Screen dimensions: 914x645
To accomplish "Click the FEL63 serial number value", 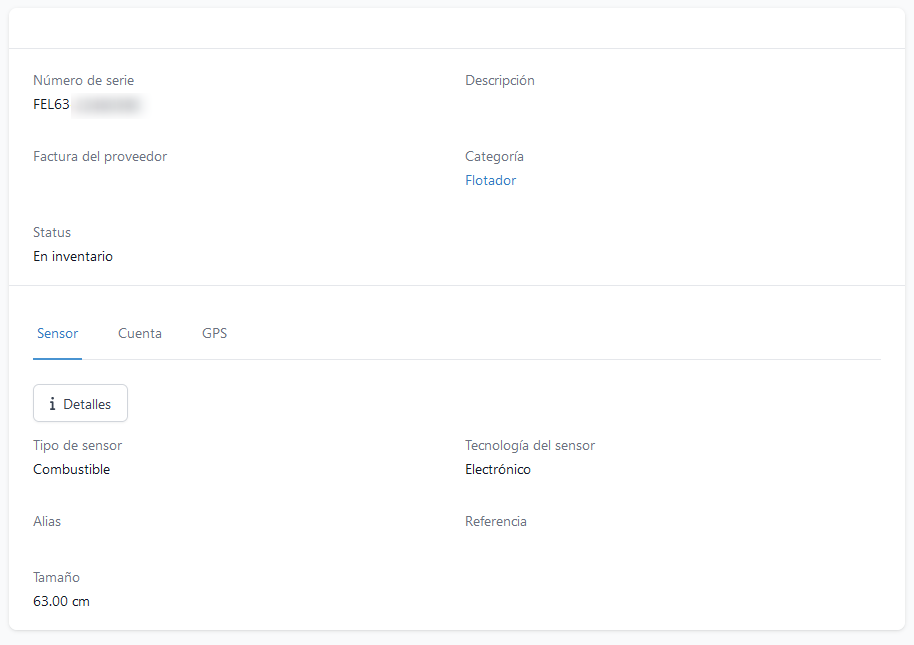I will (52, 105).
